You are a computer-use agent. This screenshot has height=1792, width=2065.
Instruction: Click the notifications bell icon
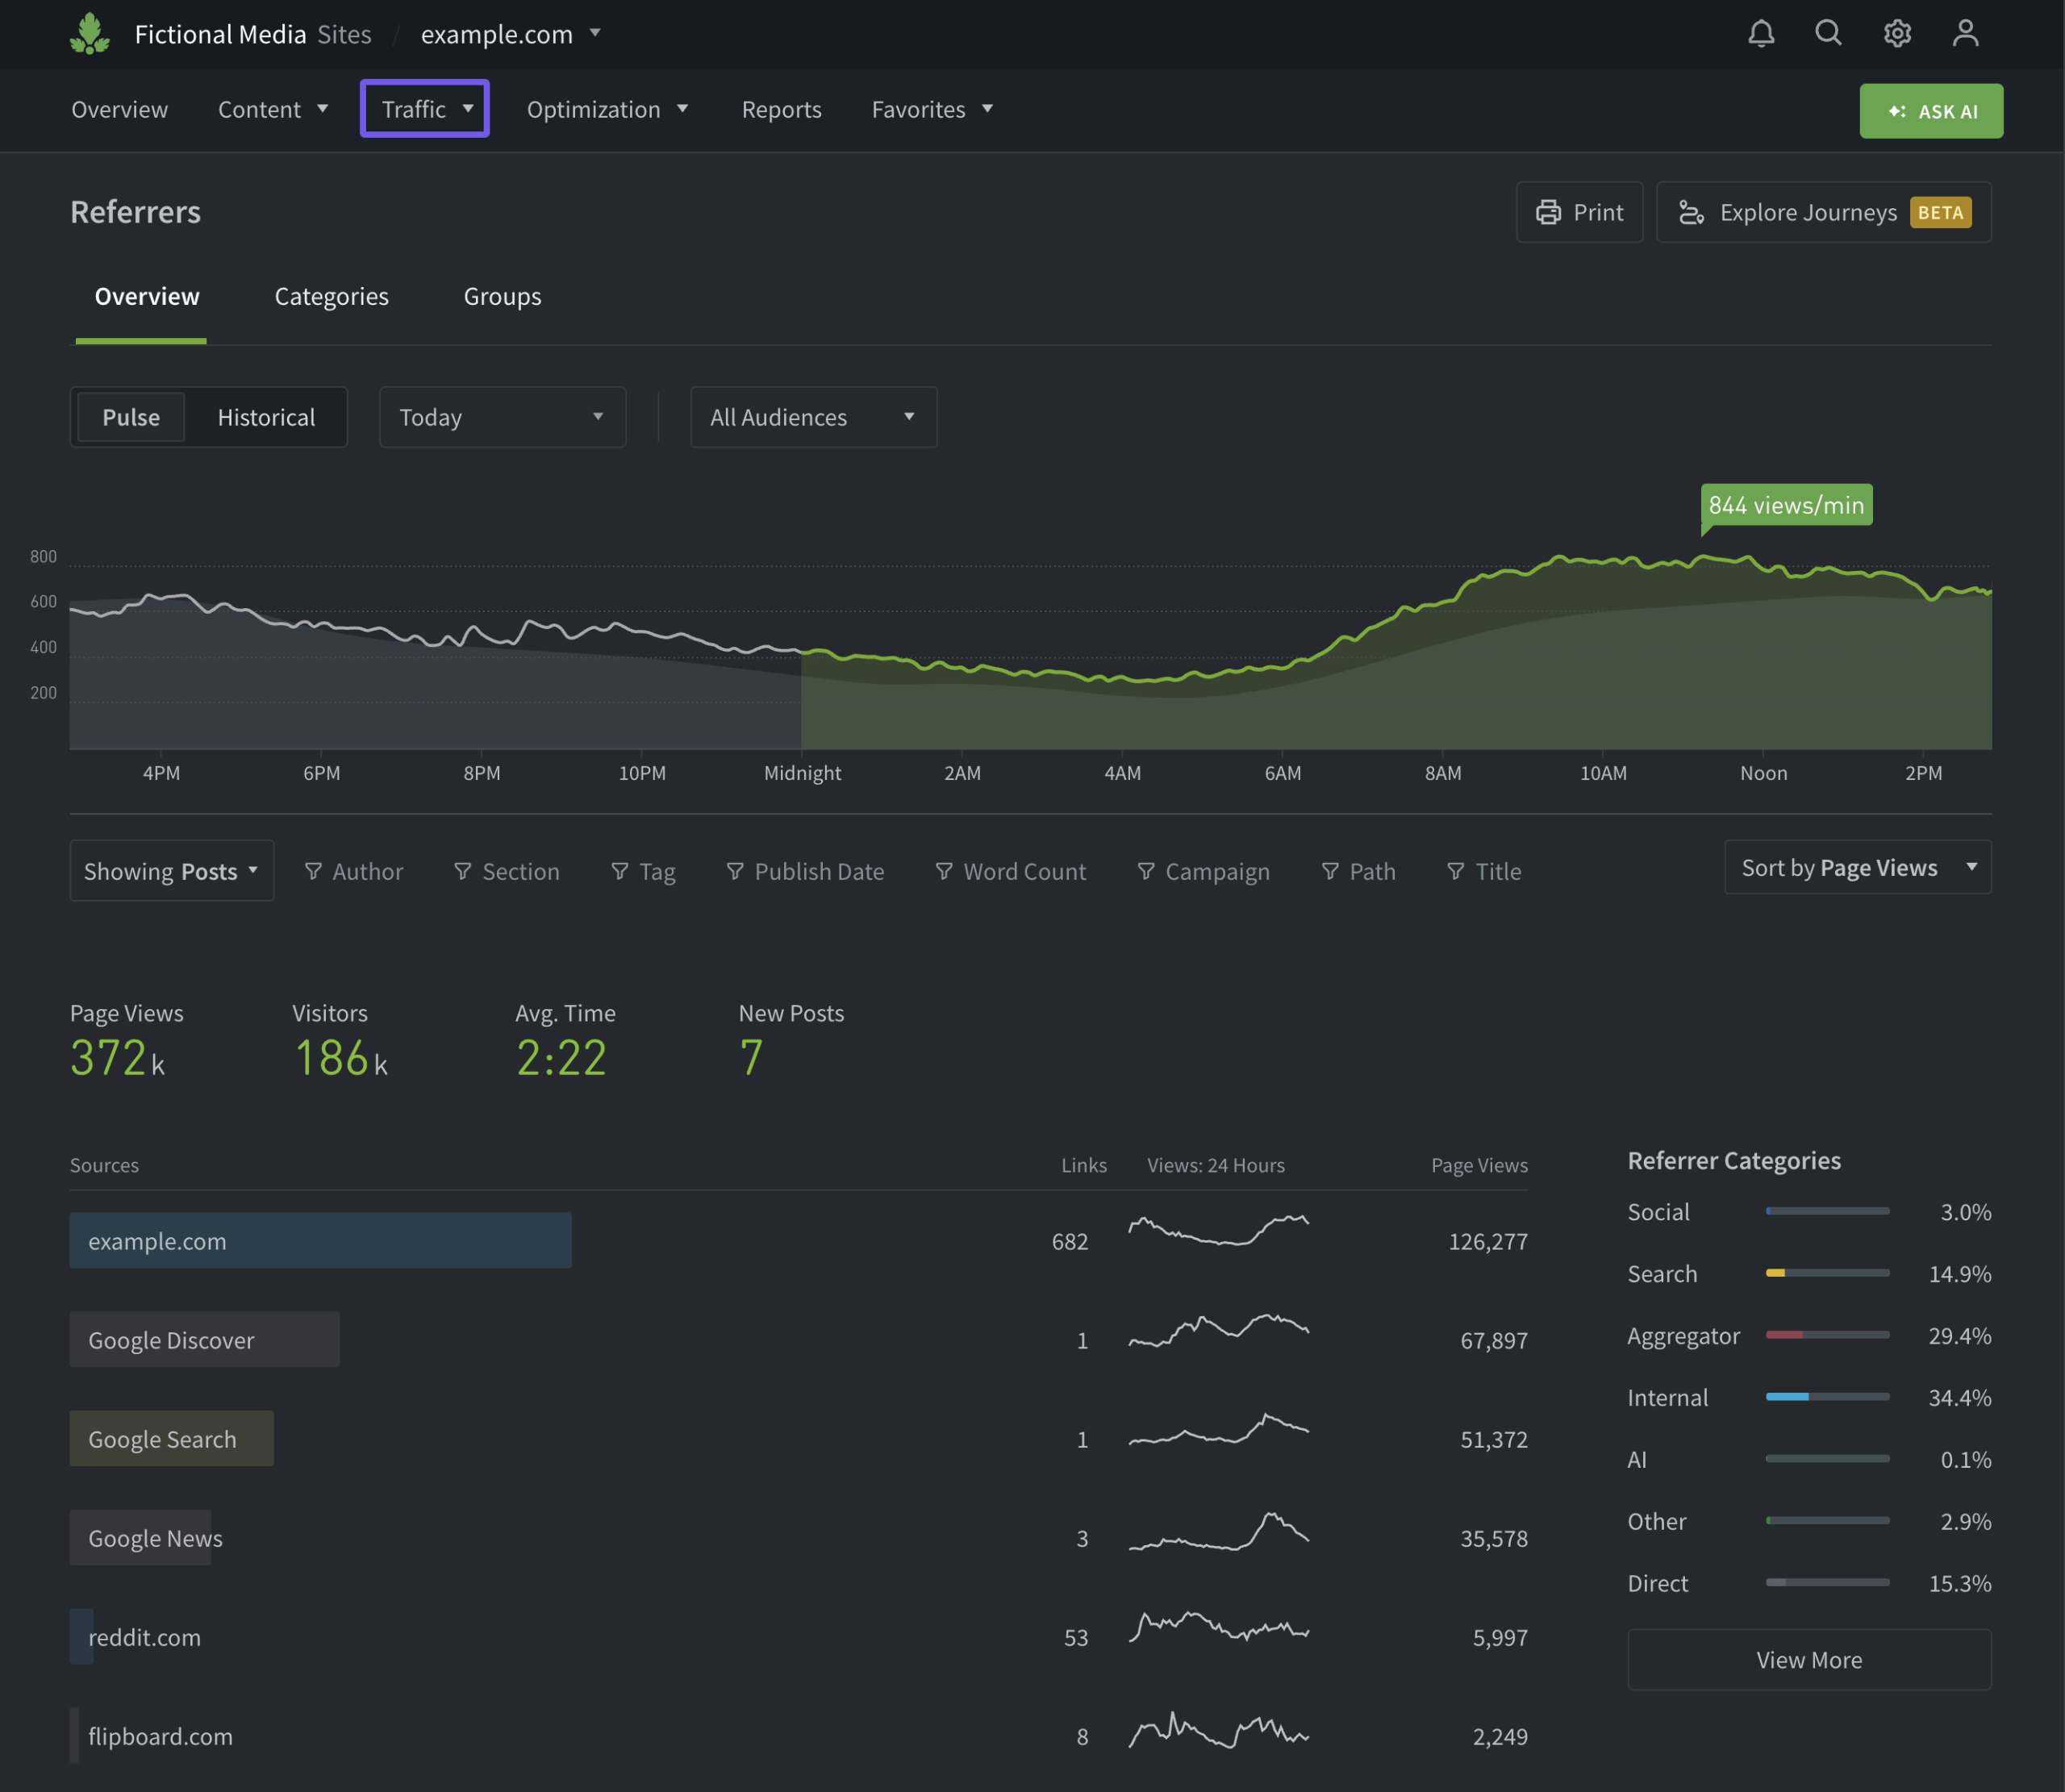[1761, 34]
